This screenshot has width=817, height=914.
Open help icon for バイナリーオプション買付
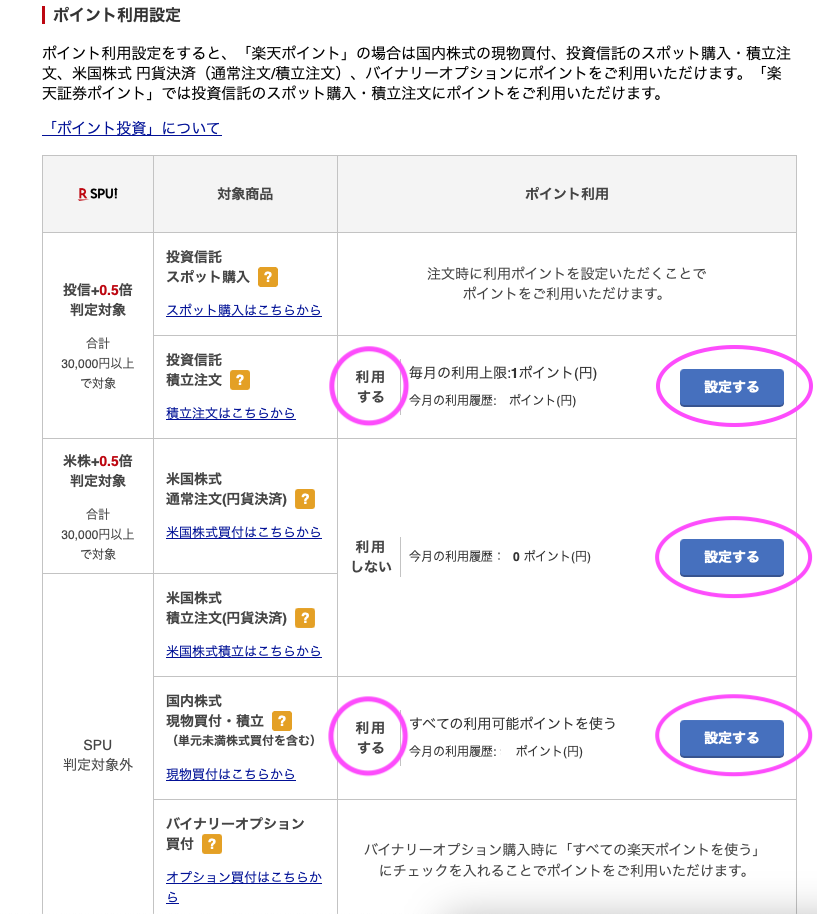coord(212,843)
